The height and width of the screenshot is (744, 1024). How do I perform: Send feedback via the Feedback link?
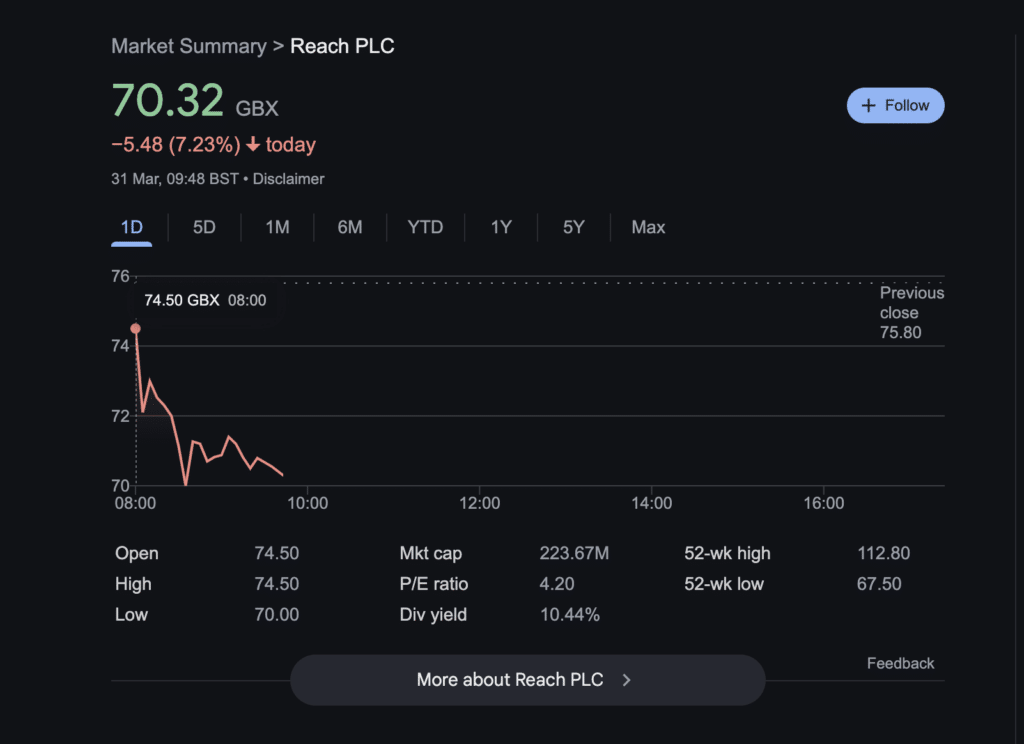tap(900, 664)
